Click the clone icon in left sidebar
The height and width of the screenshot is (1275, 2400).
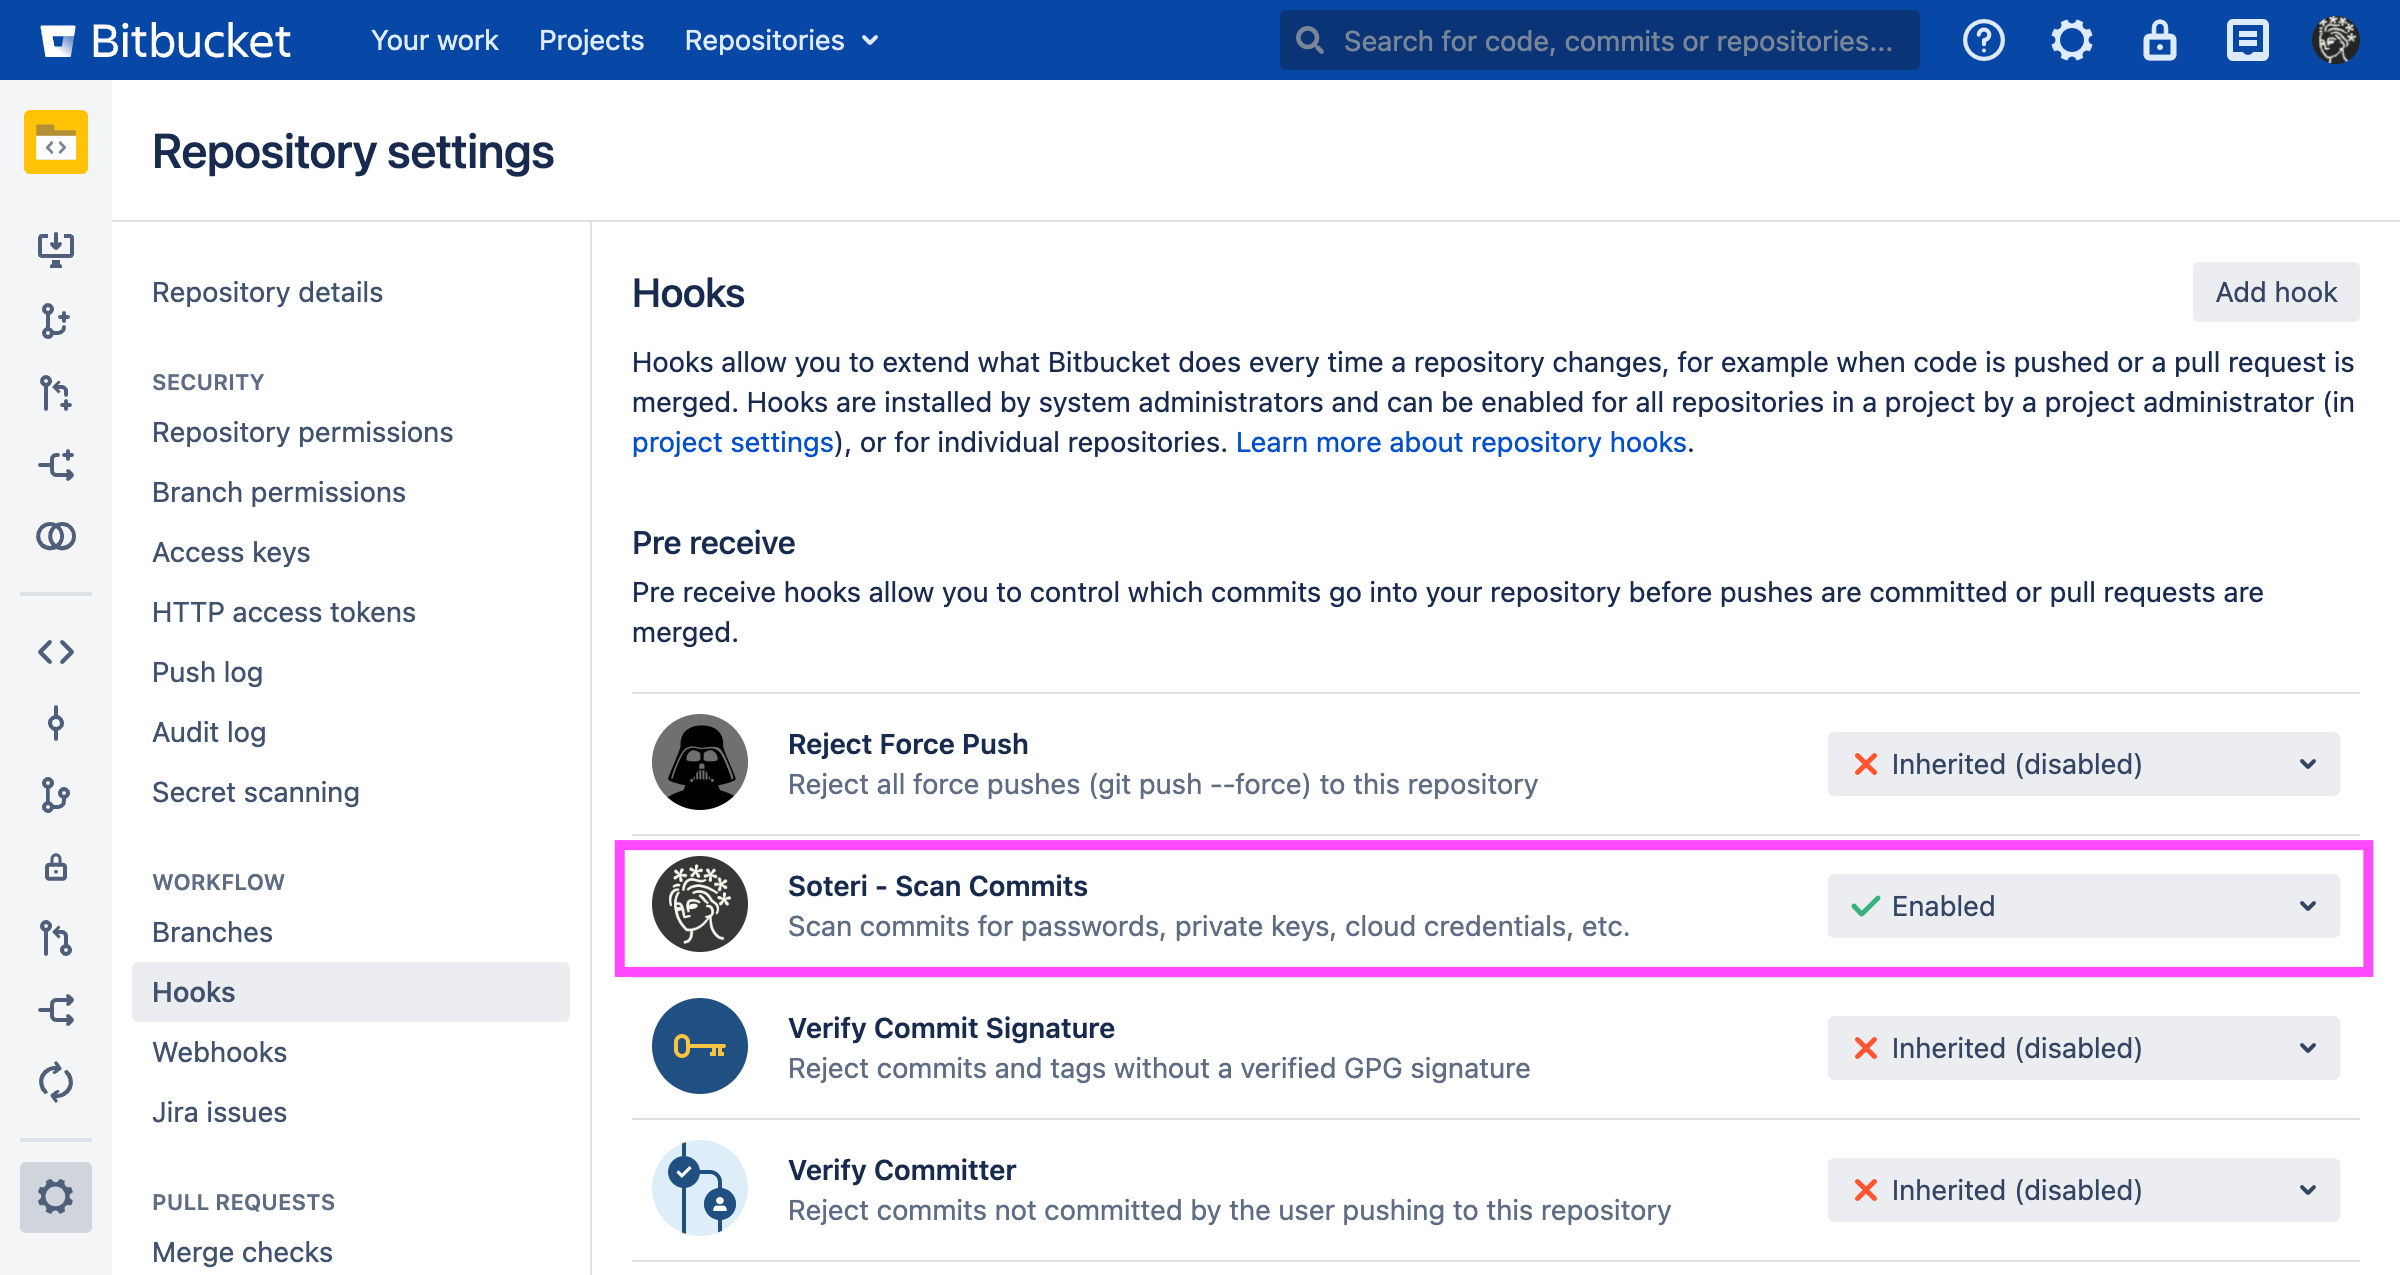coord(56,249)
